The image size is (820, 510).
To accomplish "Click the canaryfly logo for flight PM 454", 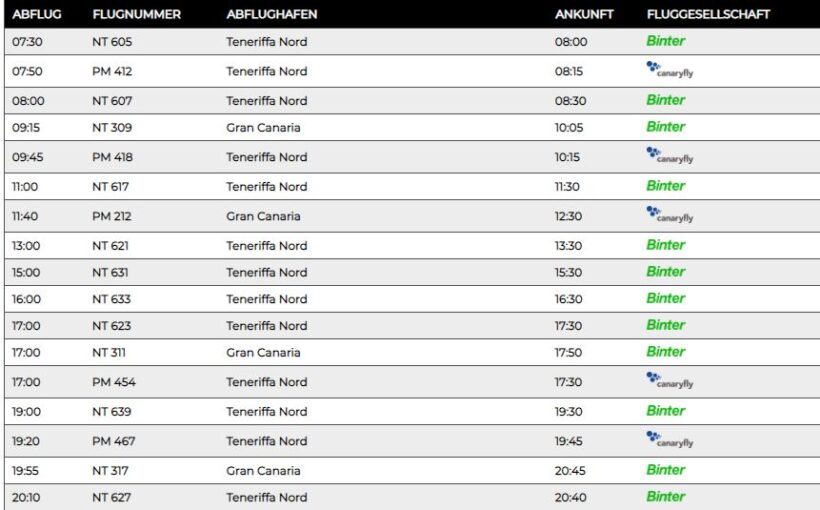I will [x=670, y=381].
